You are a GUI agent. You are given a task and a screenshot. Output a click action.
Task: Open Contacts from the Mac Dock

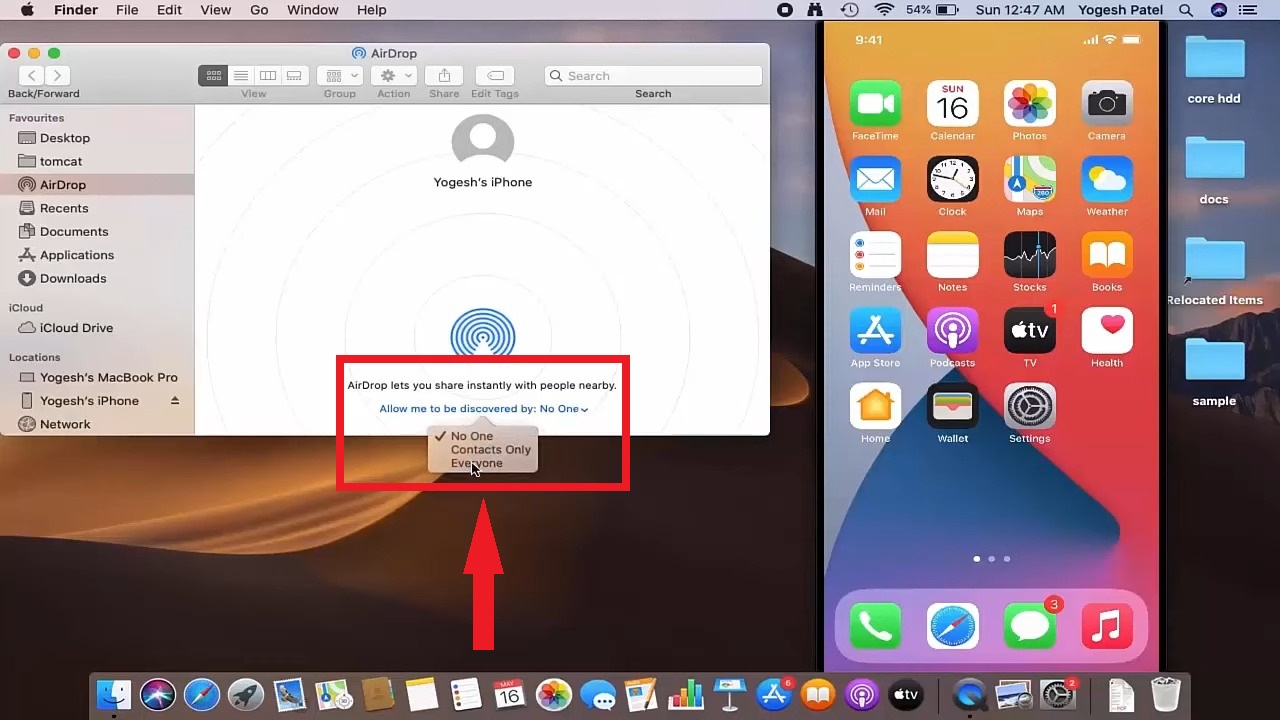(377, 694)
